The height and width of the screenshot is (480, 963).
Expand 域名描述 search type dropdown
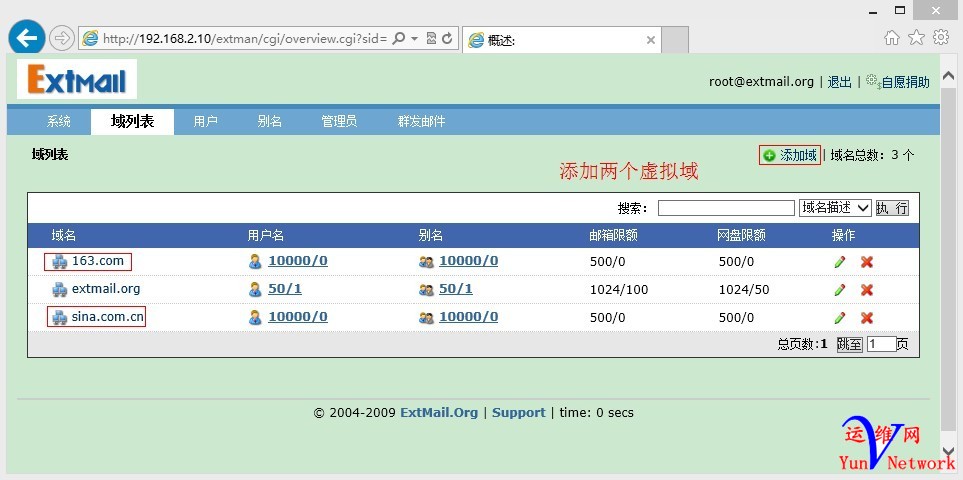[x=835, y=208]
